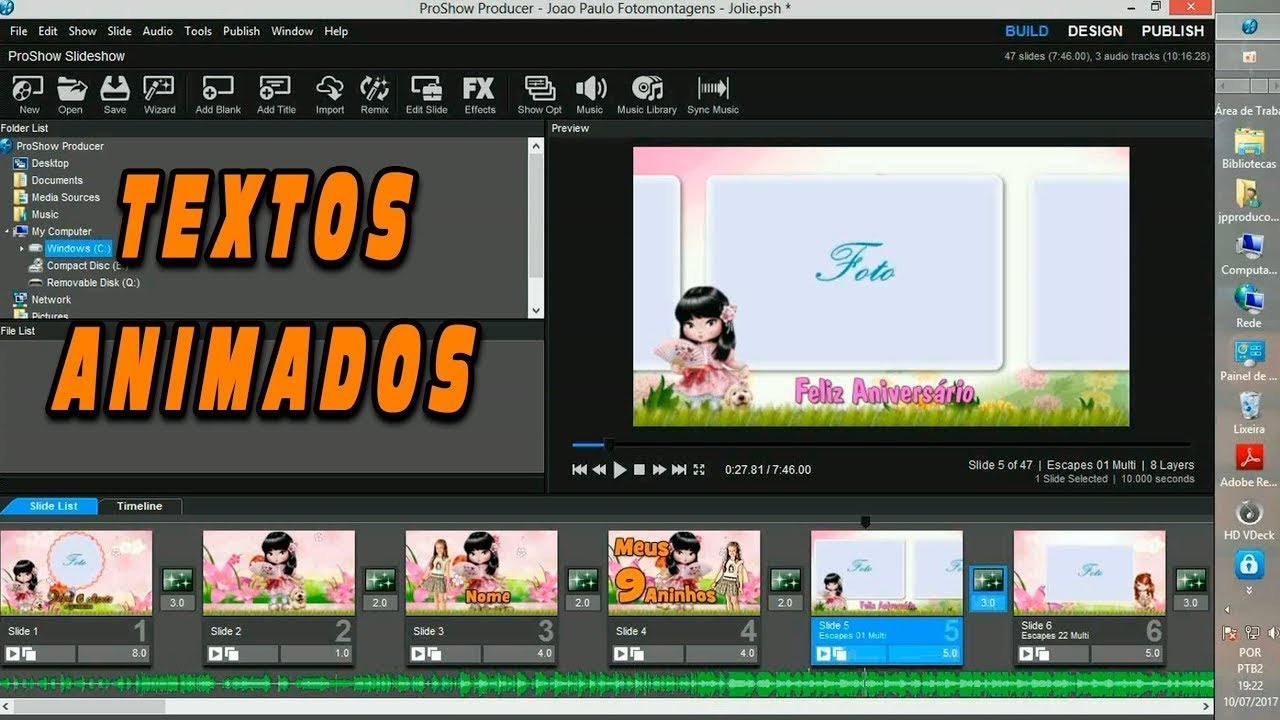This screenshot has height=720, width=1280.
Task: Select Slide 6 thumbnail
Action: [x=1089, y=572]
